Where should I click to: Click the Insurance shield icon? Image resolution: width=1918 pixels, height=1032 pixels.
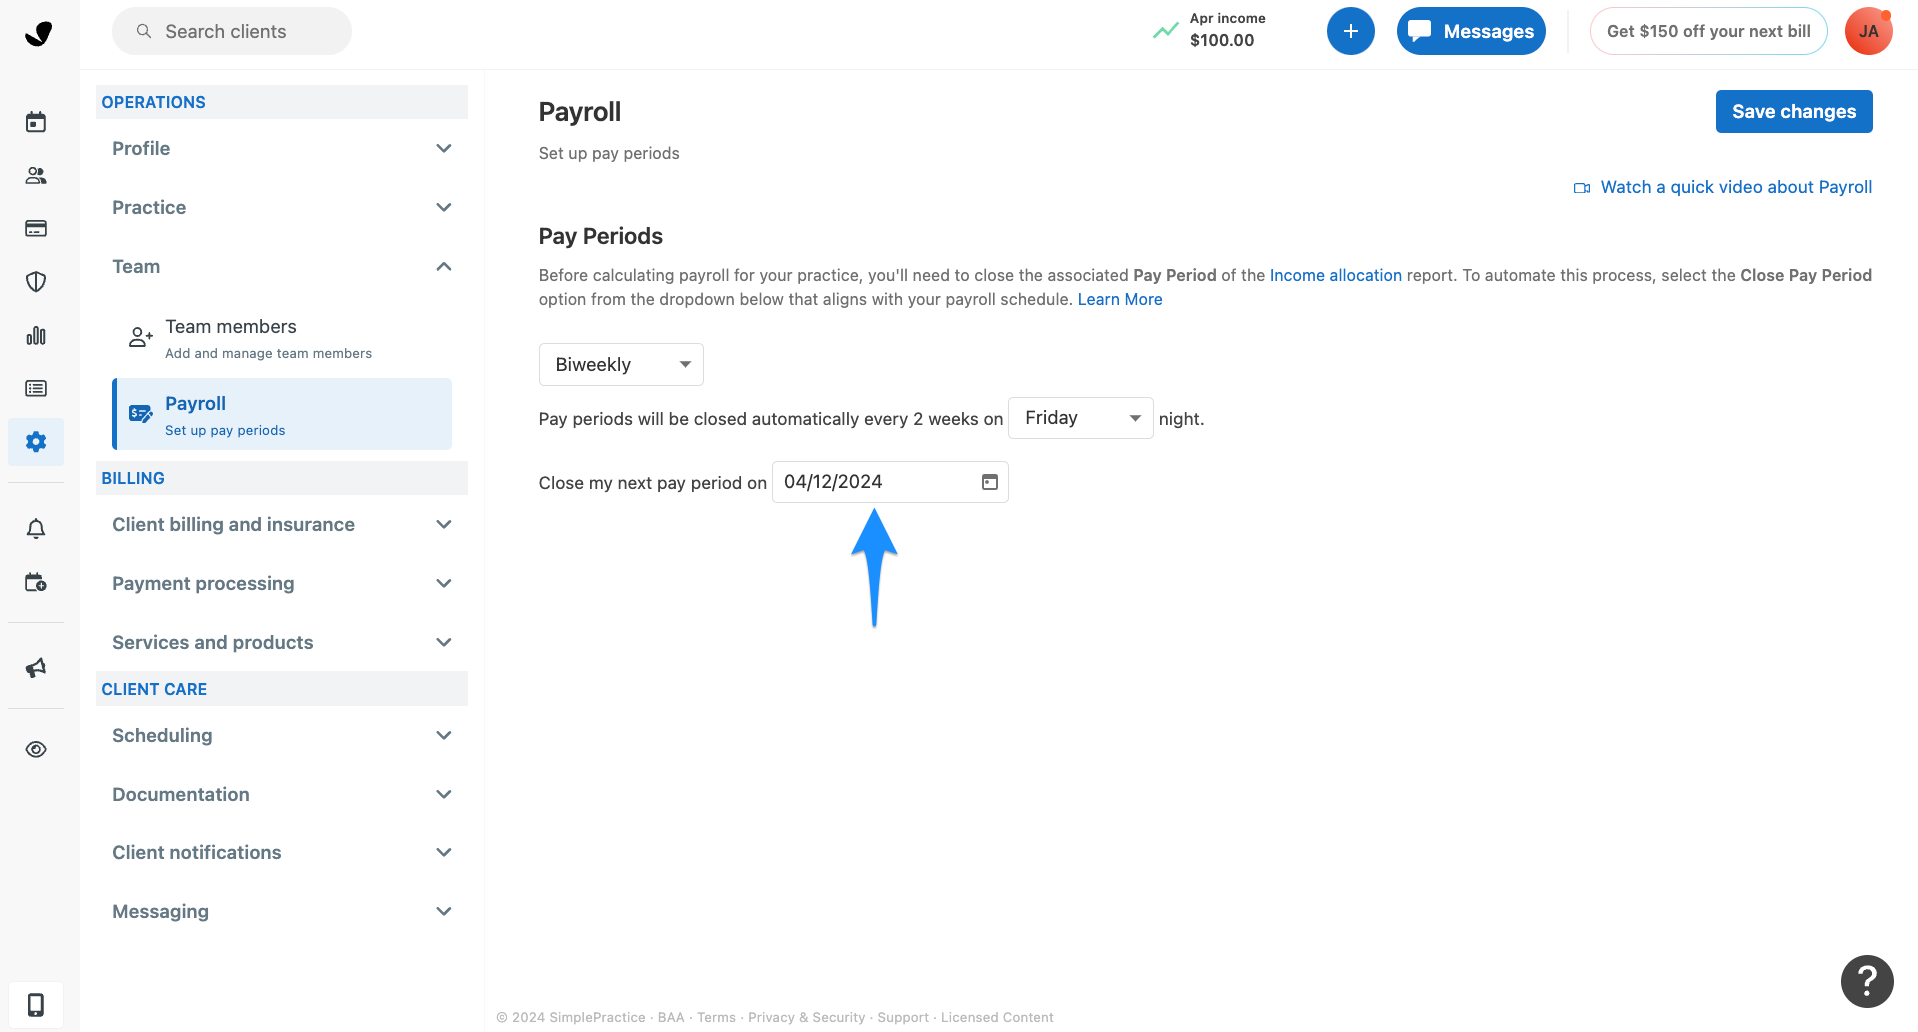pyautogui.click(x=36, y=281)
